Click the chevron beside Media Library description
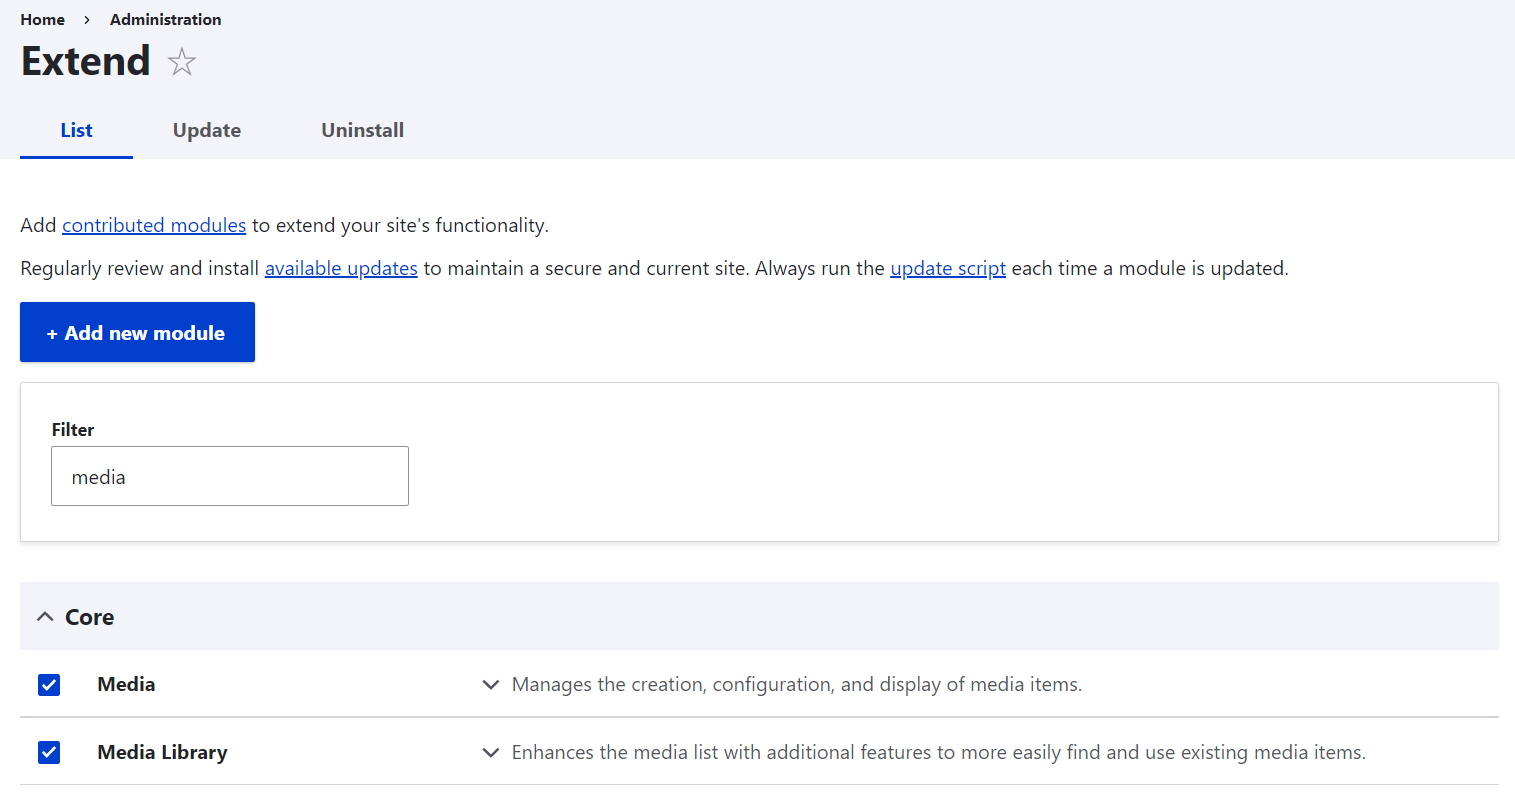 tap(490, 752)
